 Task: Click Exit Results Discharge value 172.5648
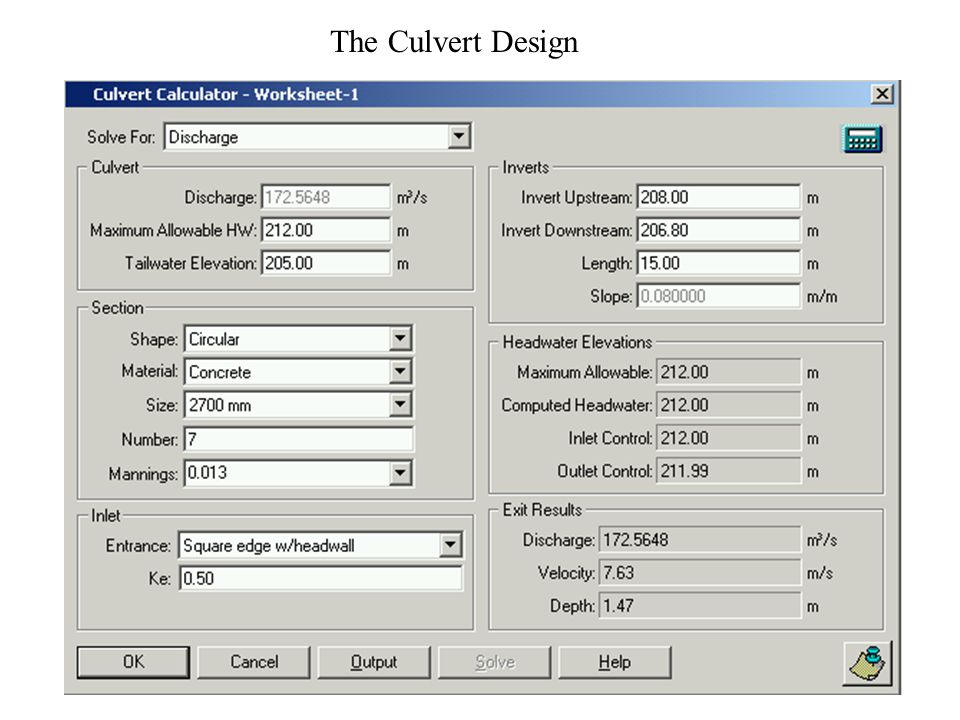point(700,540)
